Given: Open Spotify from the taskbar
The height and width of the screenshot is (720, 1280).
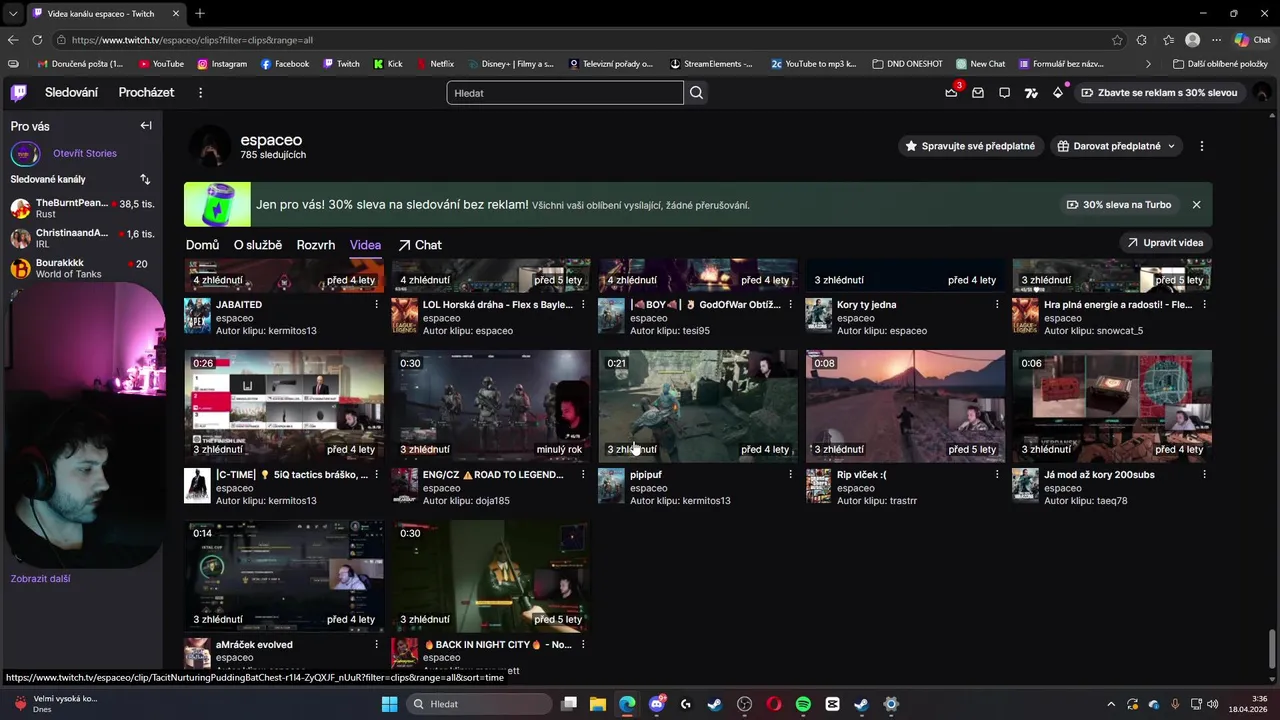Looking at the screenshot, I should [x=803, y=704].
